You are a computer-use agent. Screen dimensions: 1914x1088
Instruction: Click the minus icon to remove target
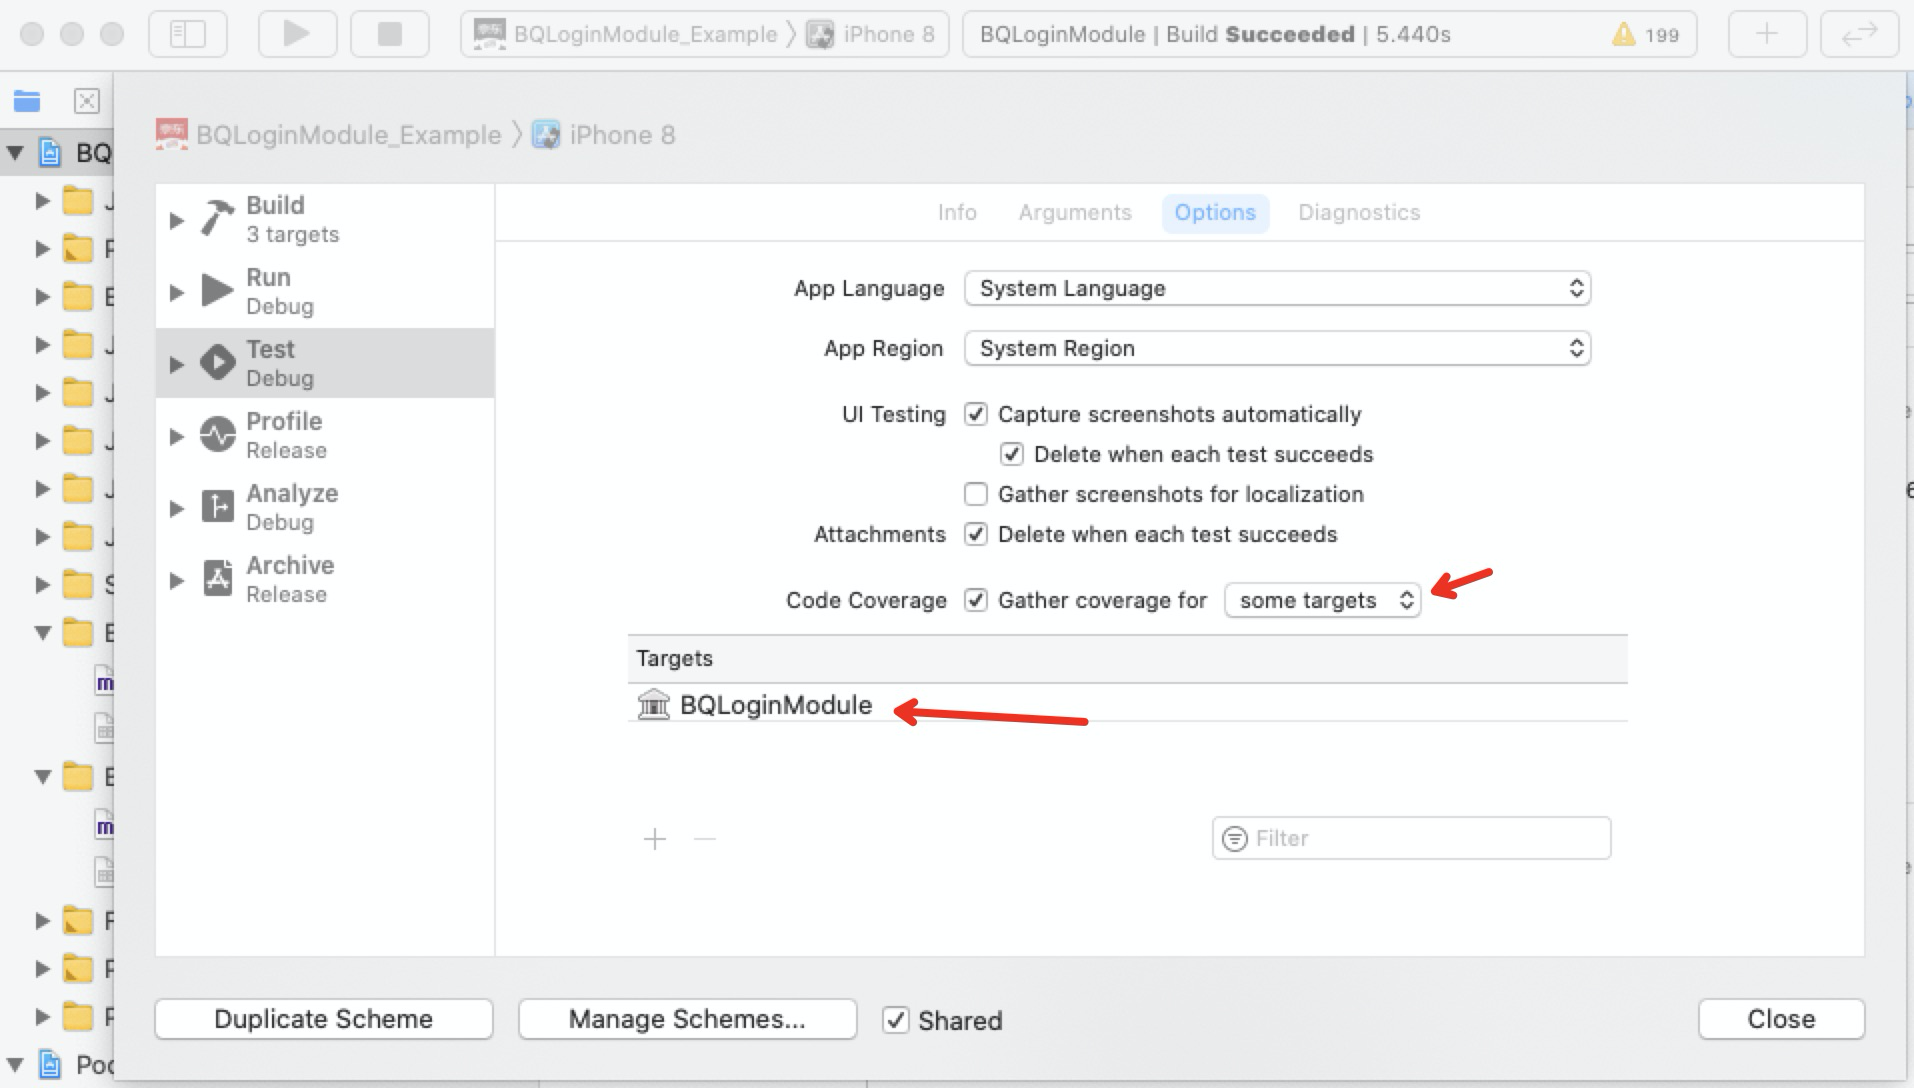[705, 838]
